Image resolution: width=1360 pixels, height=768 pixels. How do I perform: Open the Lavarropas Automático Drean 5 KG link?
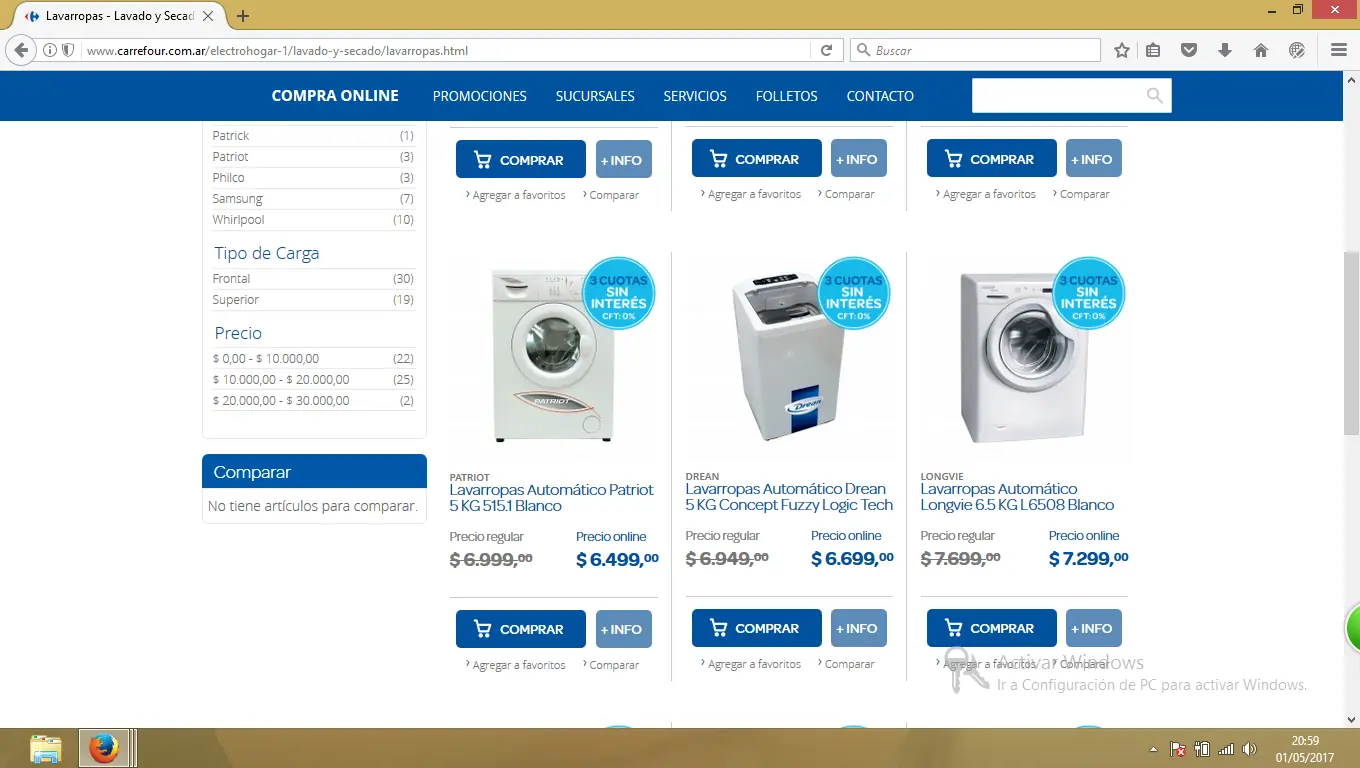tap(789, 497)
